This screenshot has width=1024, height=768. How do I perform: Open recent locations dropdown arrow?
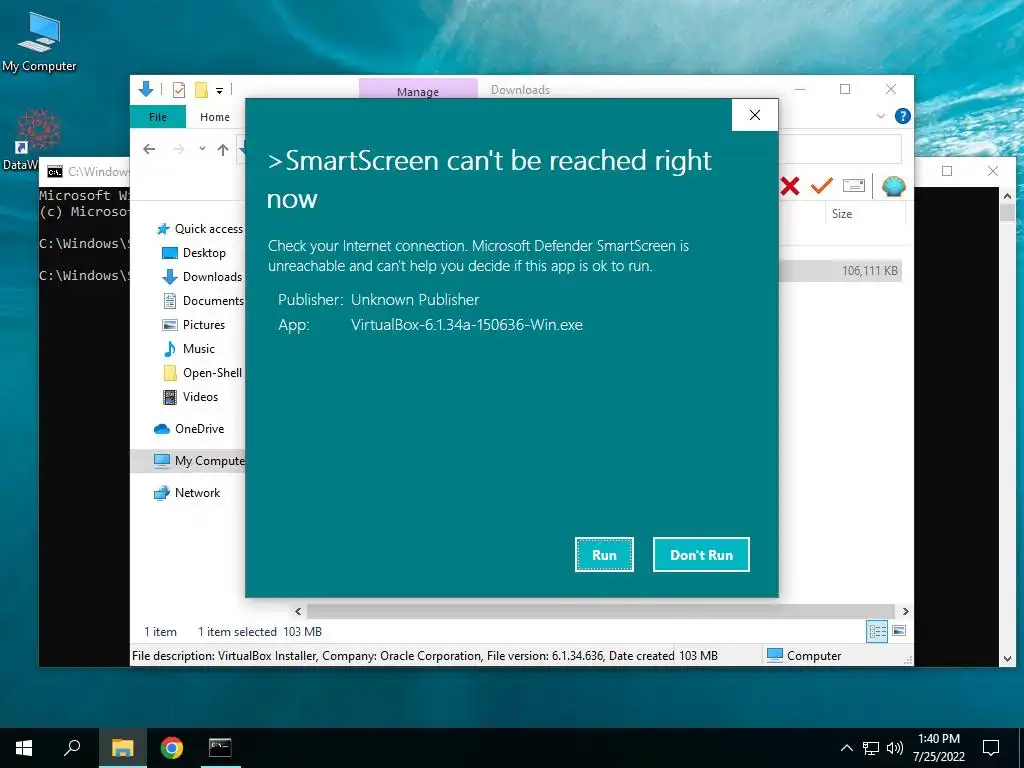[202, 149]
